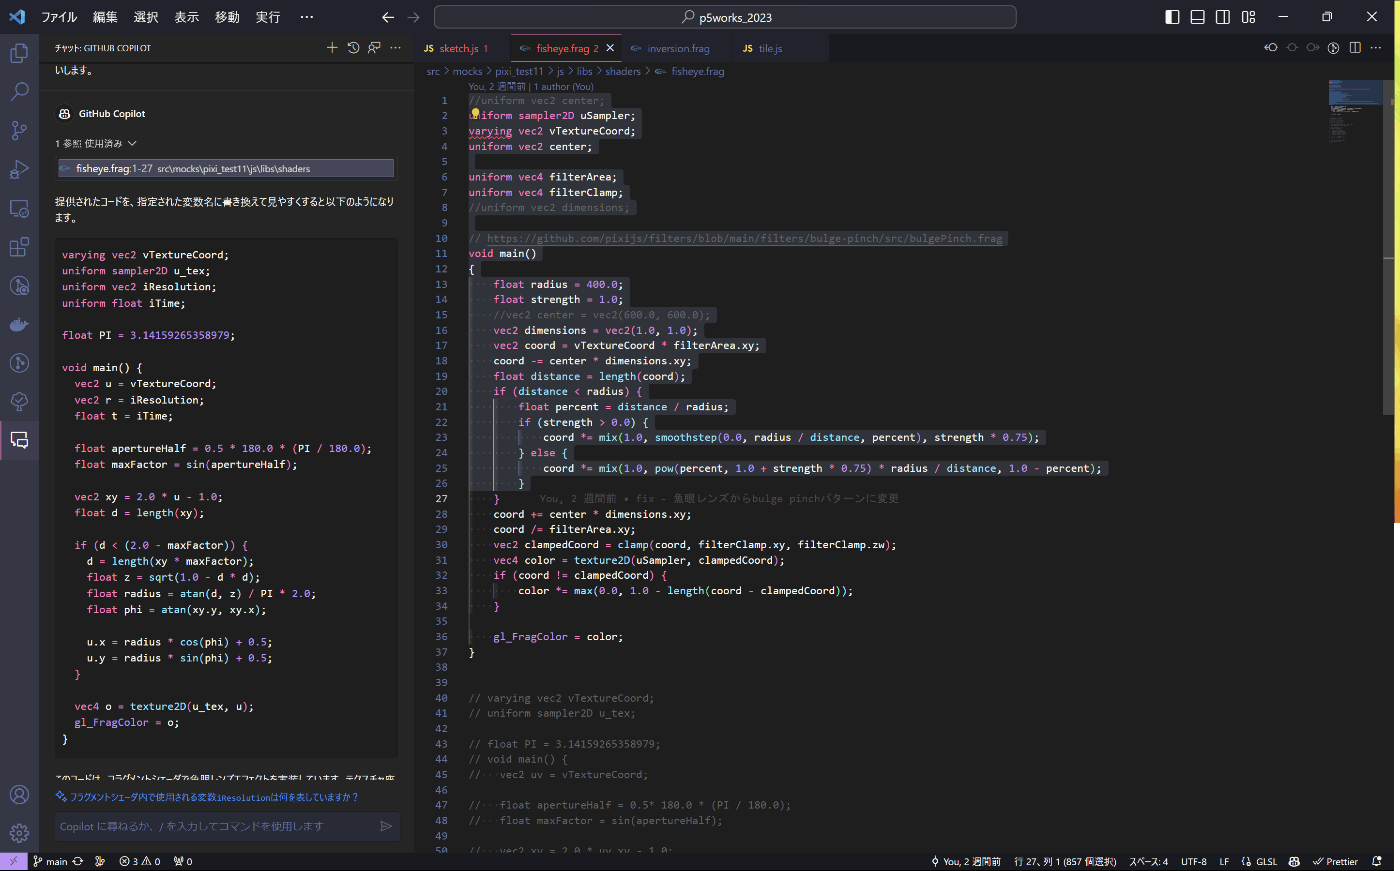Open the 編集 menu
The width and height of the screenshot is (1400, 871).
click(105, 17)
